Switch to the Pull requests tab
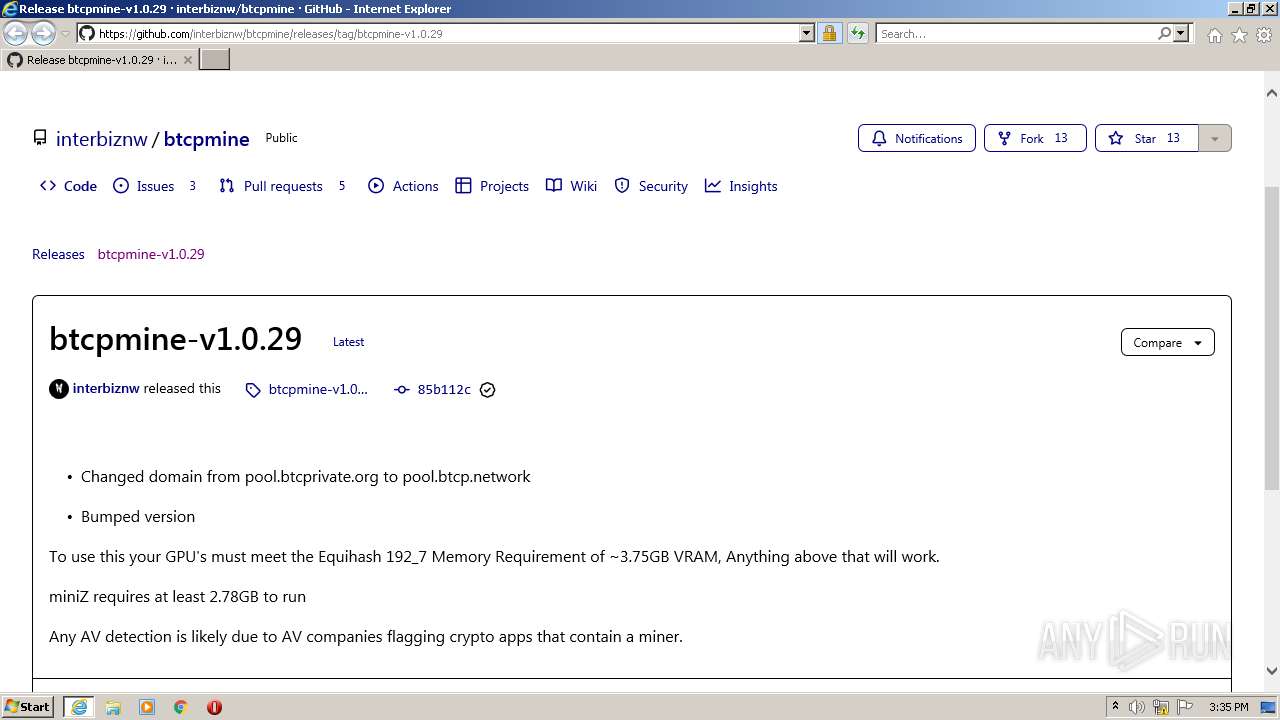The height and width of the screenshot is (720, 1280). tap(282, 186)
